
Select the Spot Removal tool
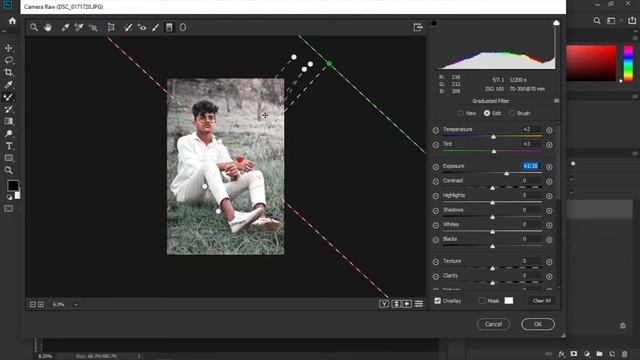point(128,27)
